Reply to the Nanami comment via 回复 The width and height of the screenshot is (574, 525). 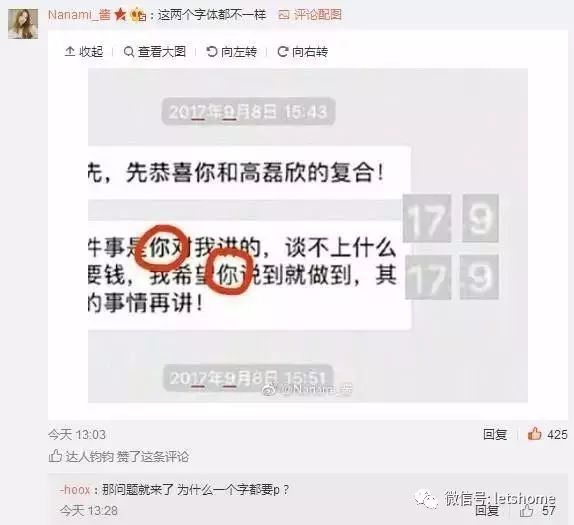coord(495,434)
